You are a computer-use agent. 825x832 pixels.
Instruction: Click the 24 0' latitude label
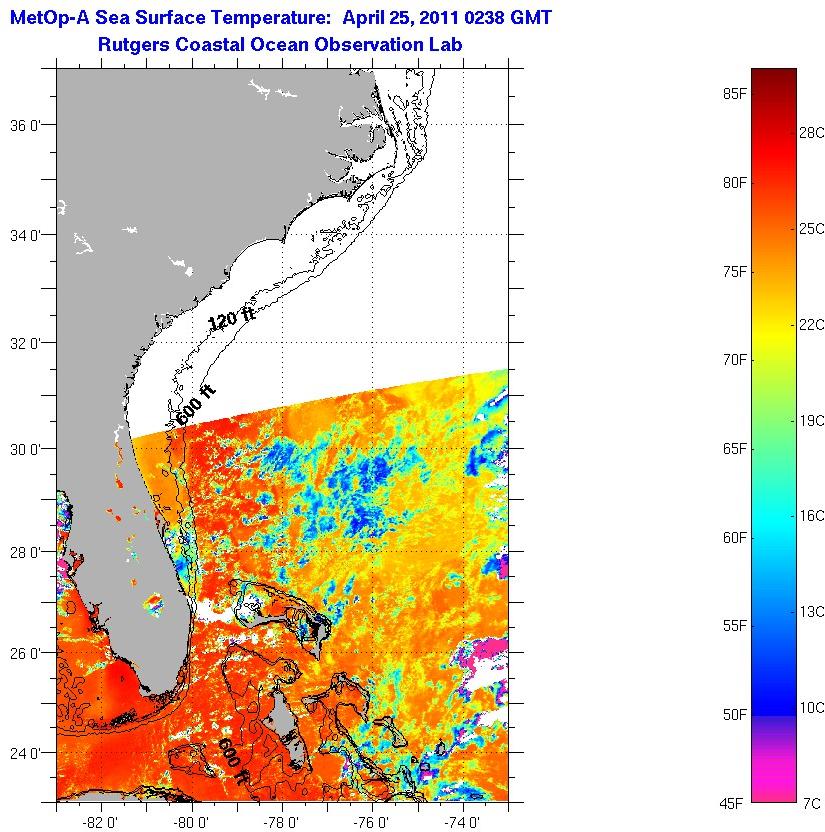coord(26,753)
